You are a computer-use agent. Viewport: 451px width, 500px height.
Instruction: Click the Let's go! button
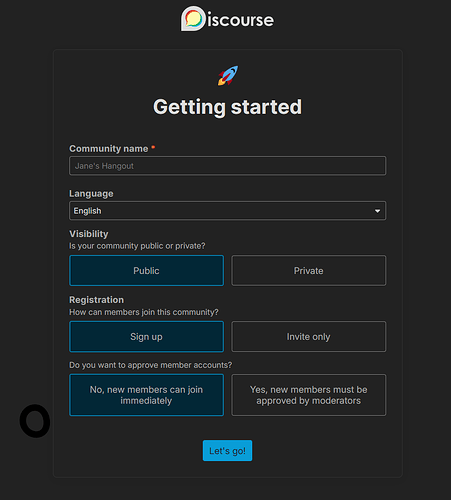(227, 451)
